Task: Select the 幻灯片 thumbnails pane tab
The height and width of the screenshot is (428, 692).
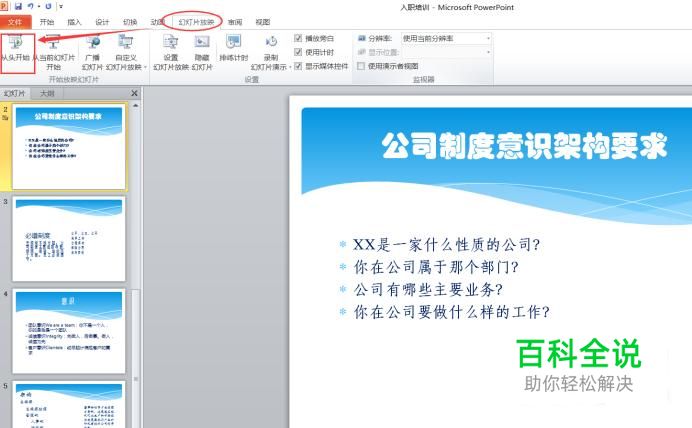Action: click(14, 94)
